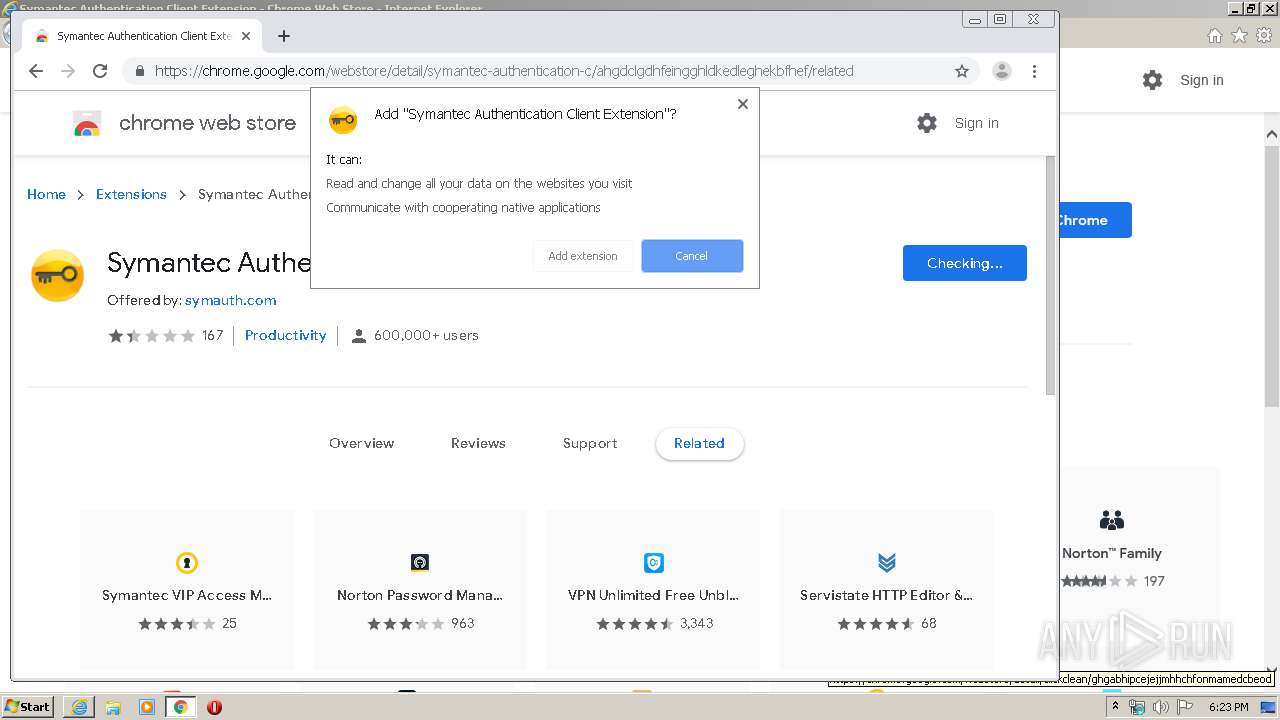Open Chrome three-dot menu
This screenshot has width=1280, height=720.
click(1034, 71)
